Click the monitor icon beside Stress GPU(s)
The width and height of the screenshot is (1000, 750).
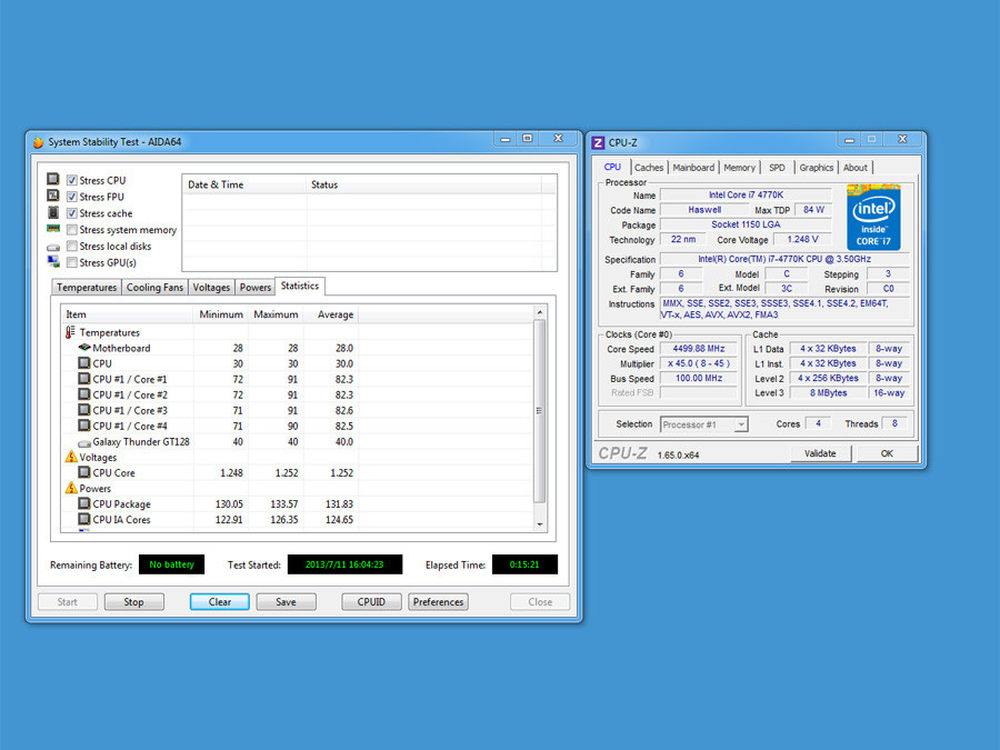point(53,261)
